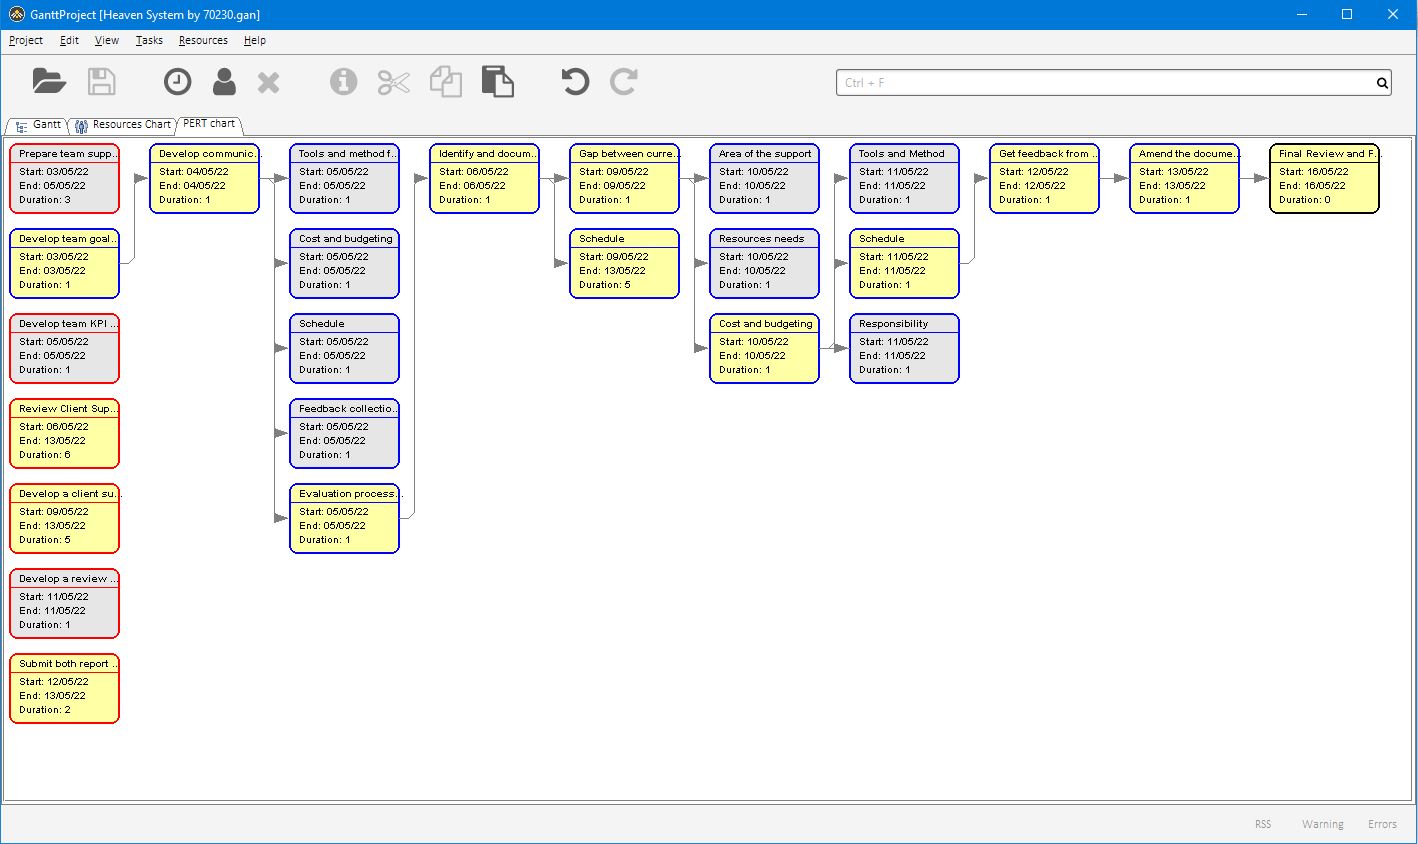Click the Warning status bar link
Image resolution: width=1418 pixels, height=844 pixels.
click(1322, 824)
